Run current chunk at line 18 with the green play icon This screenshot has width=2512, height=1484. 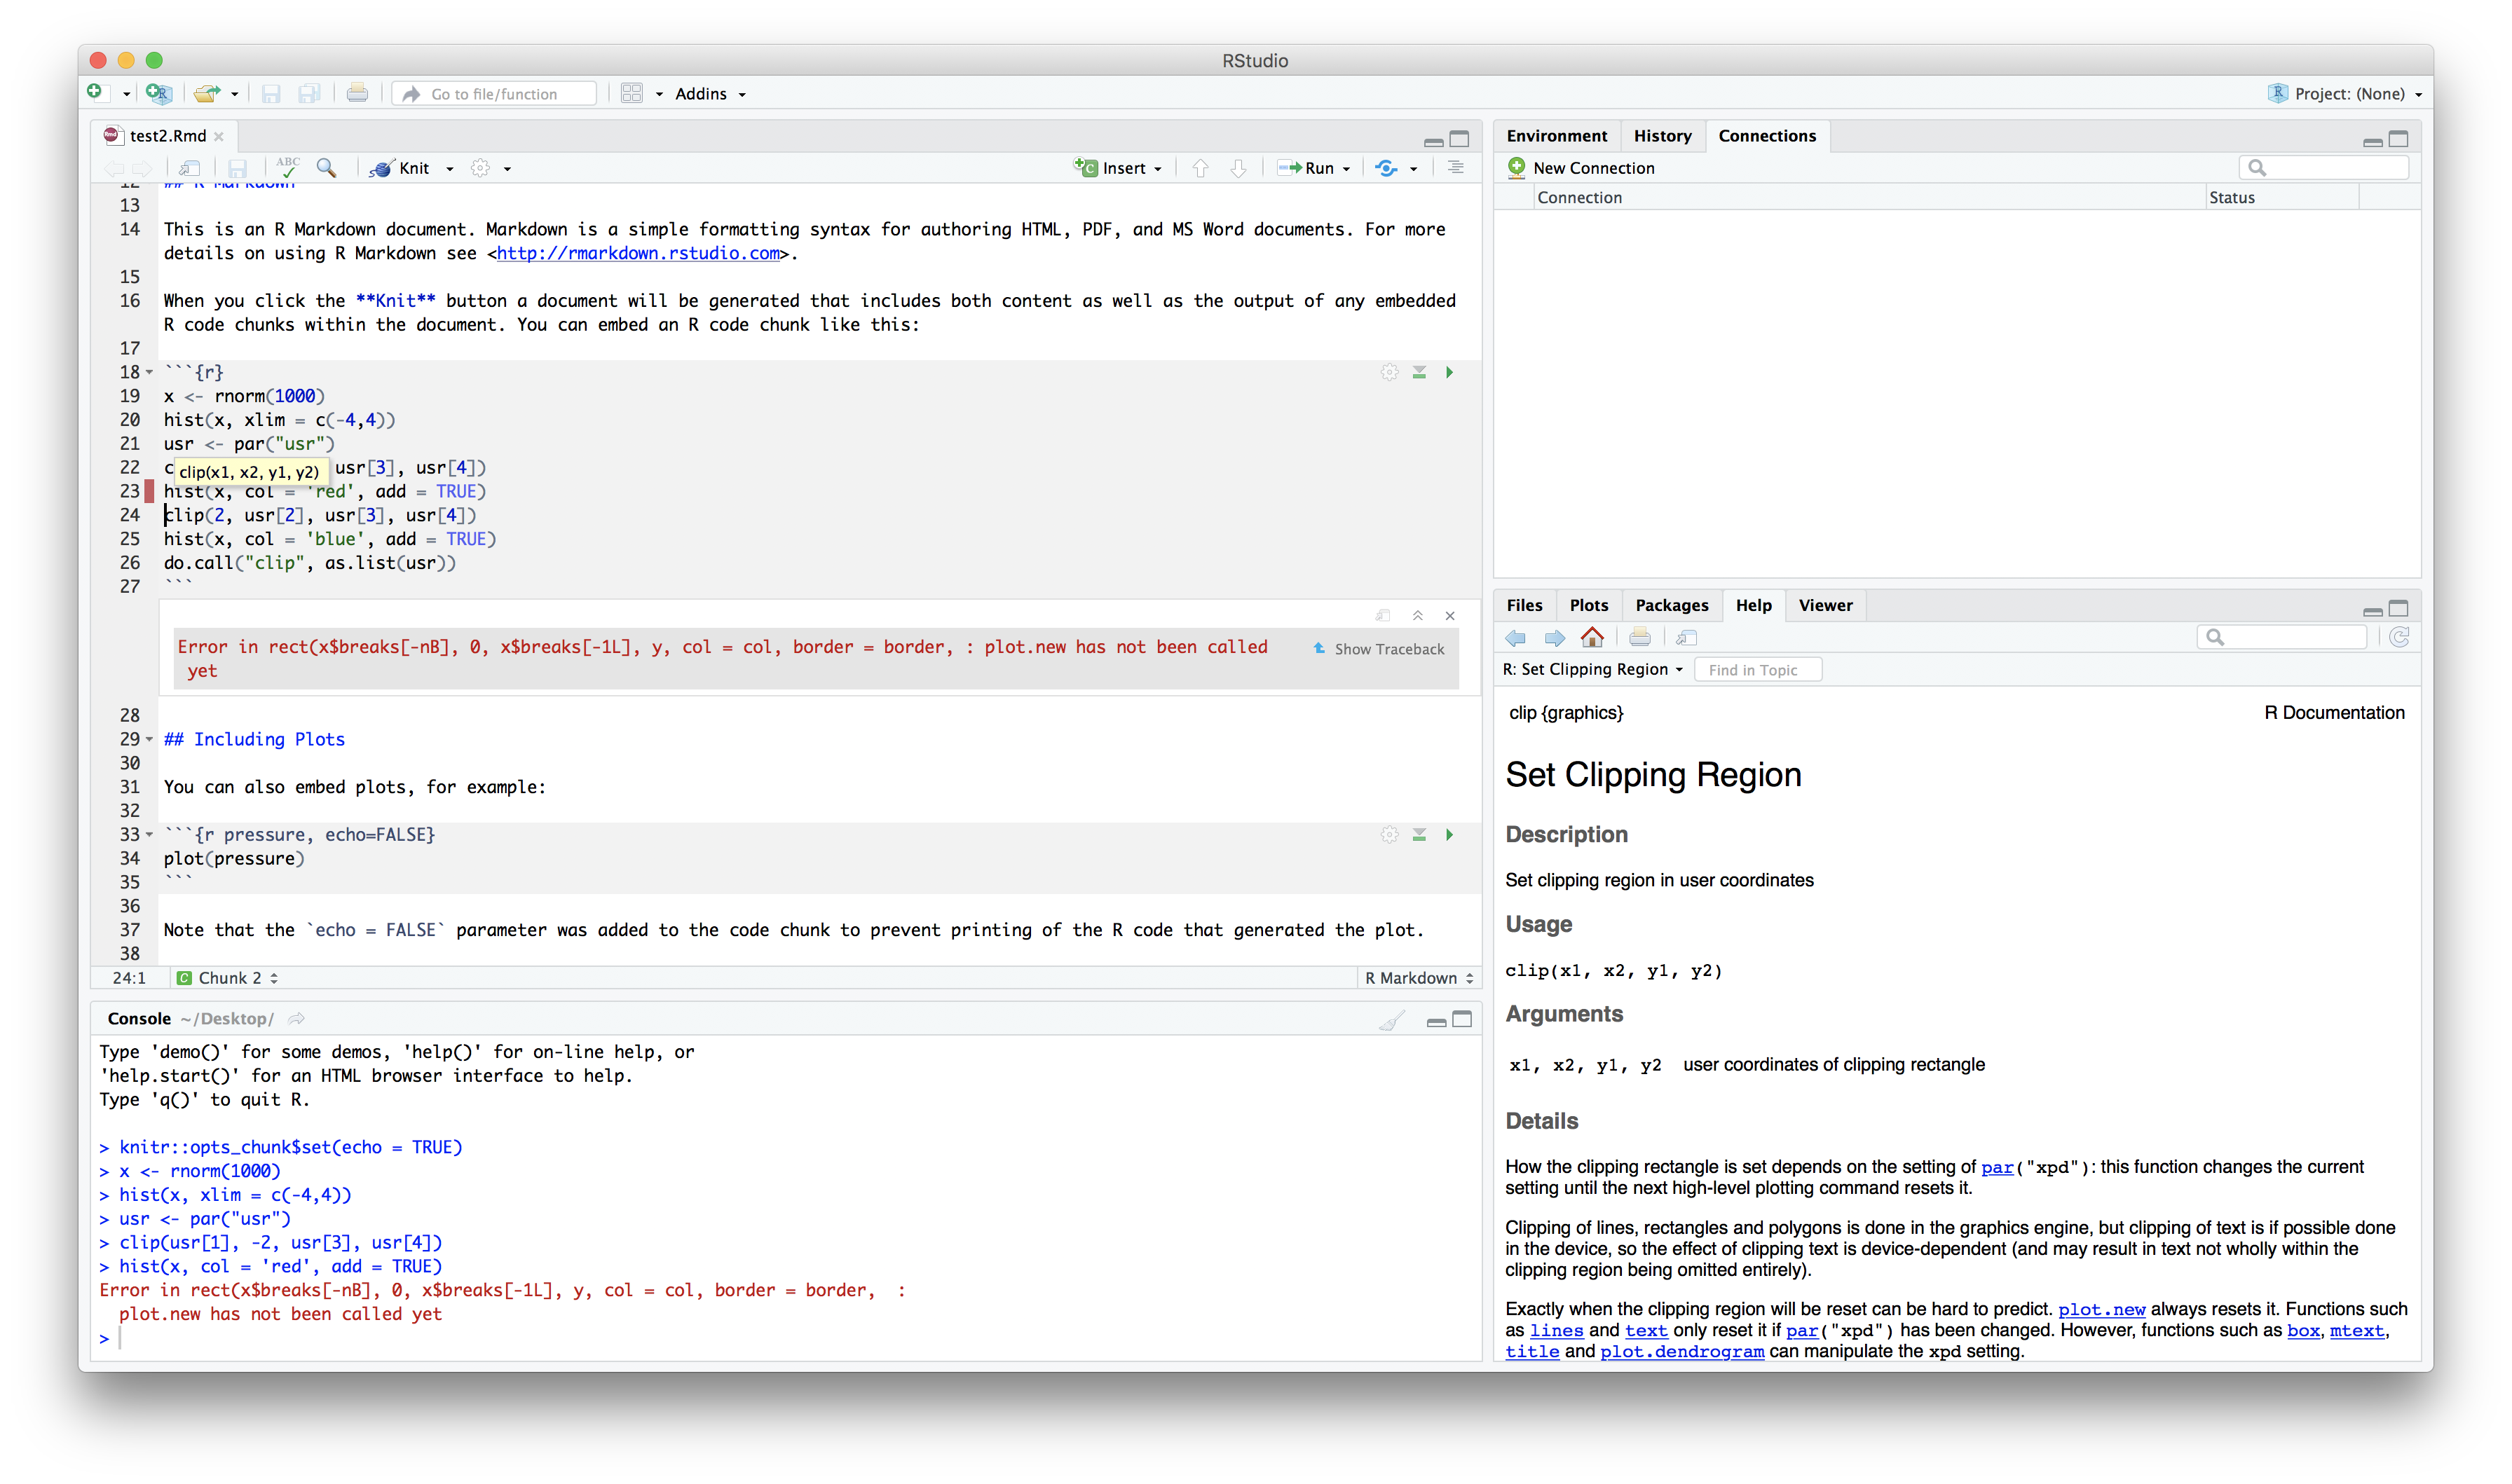(x=1449, y=372)
